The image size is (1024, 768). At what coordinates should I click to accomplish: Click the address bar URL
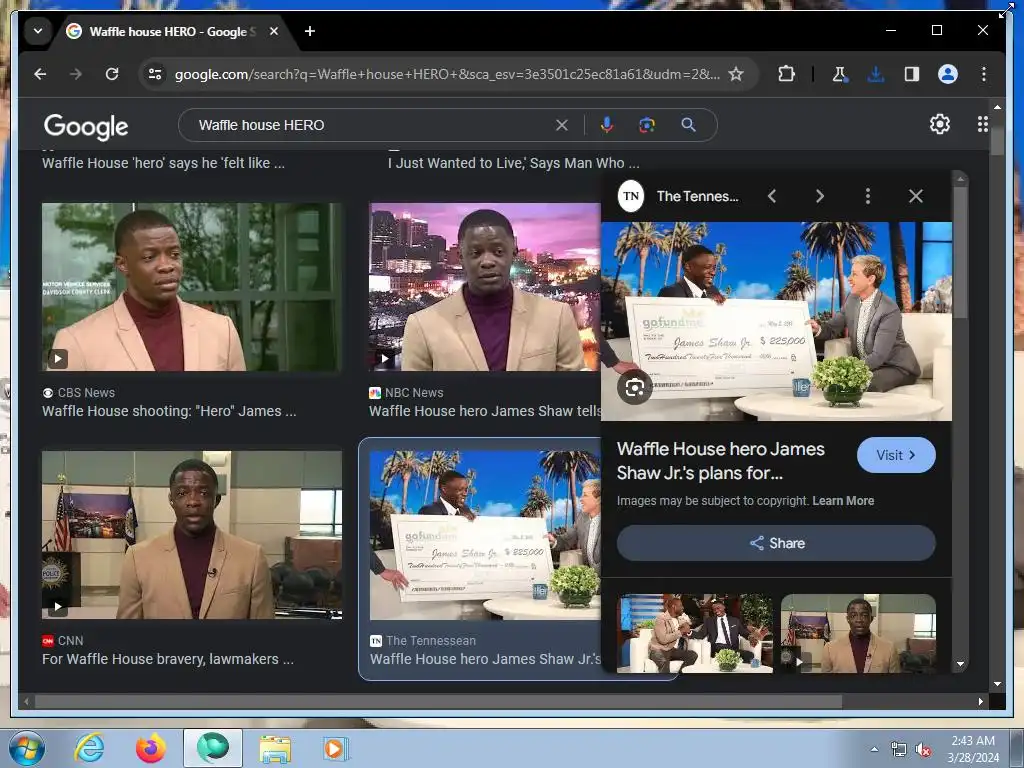[447, 74]
